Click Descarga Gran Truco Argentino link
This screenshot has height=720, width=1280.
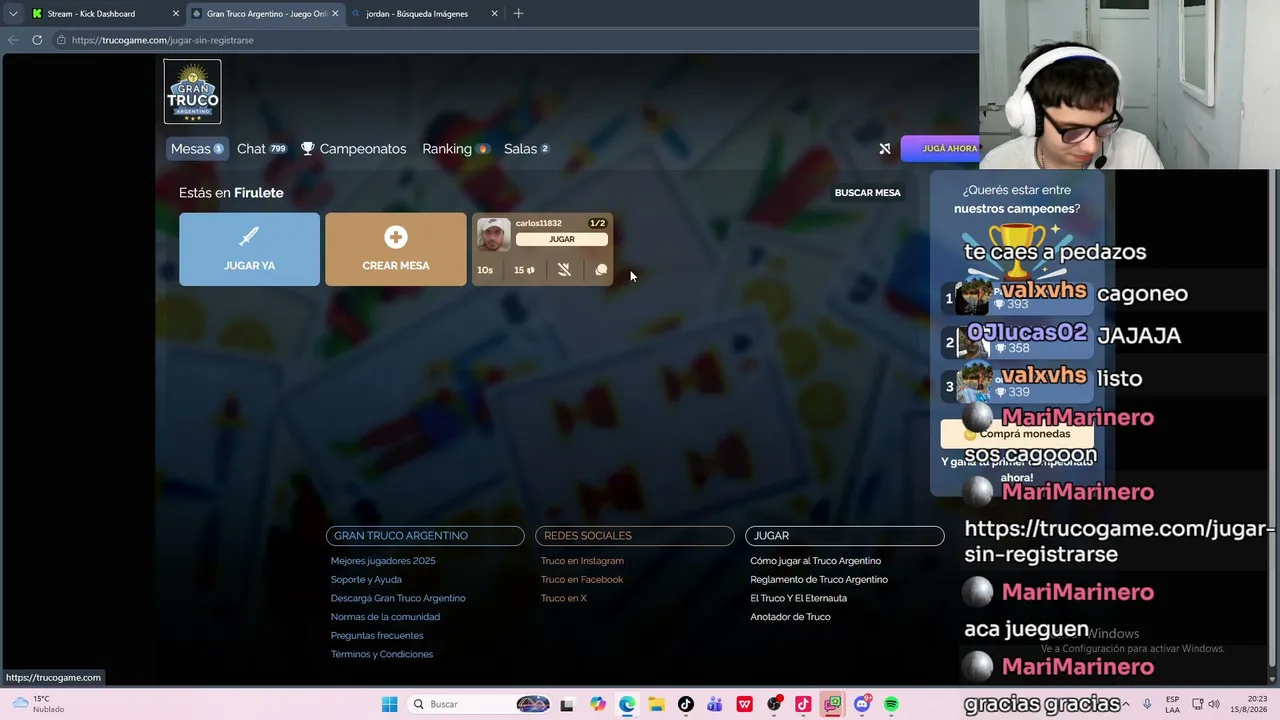[398, 598]
